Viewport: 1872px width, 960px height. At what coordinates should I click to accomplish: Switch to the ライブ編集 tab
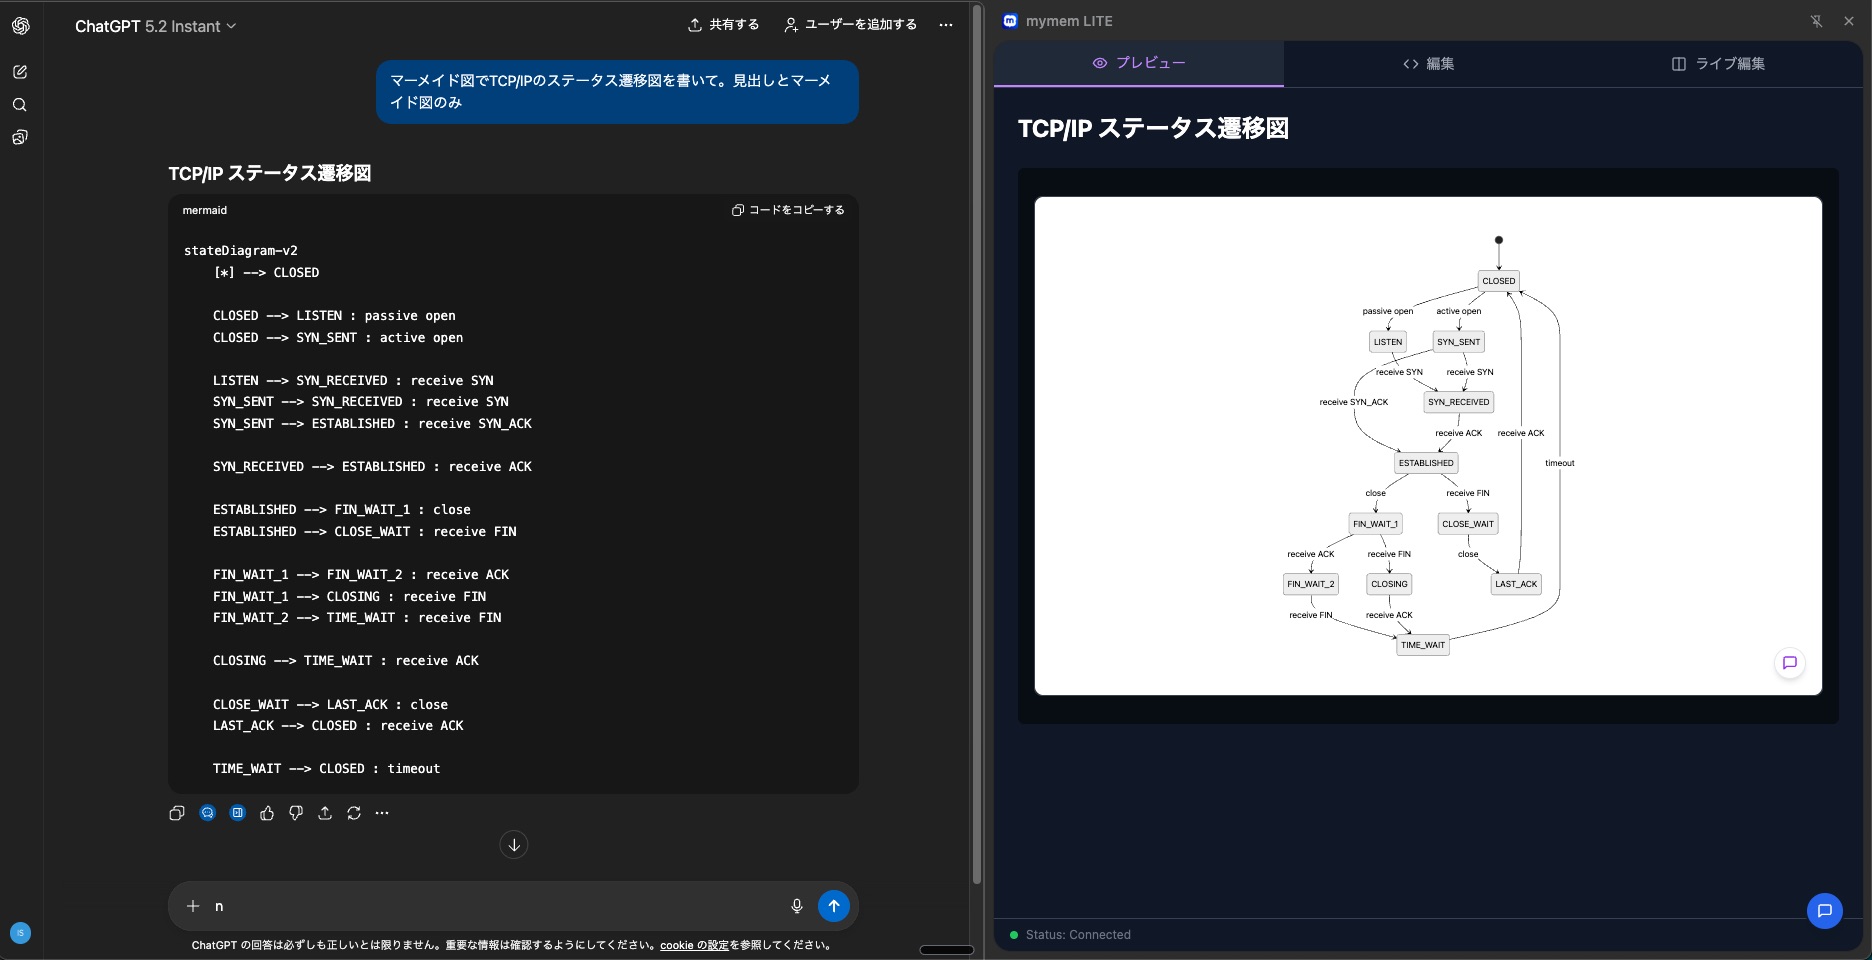(x=1718, y=64)
